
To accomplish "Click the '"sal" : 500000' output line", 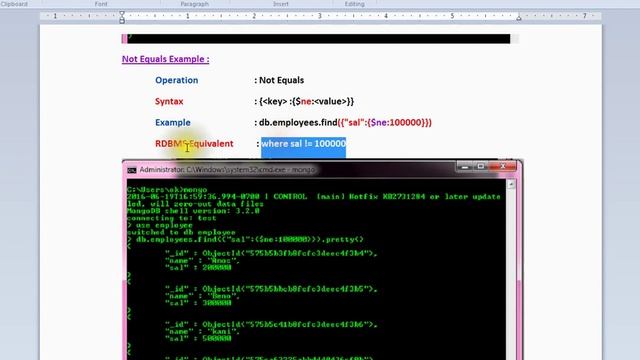I will point(198,338).
